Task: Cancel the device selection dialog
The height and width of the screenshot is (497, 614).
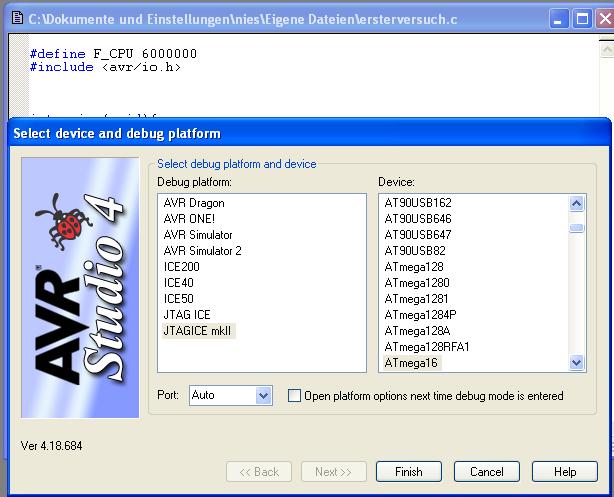Action: point(487,472)
